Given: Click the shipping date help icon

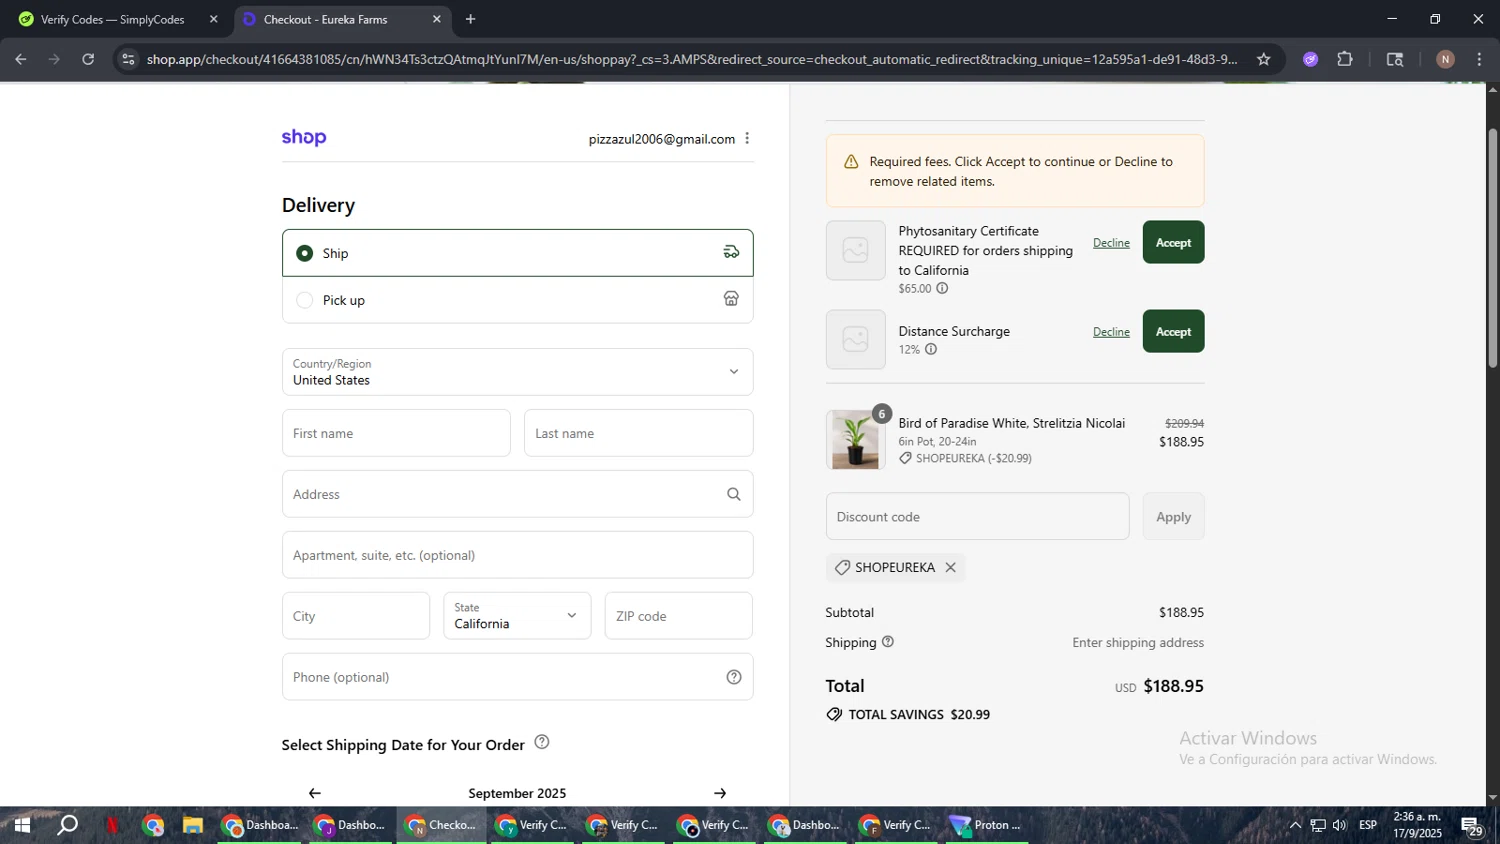Looking at the screenshot, I should tap(542, 742).
